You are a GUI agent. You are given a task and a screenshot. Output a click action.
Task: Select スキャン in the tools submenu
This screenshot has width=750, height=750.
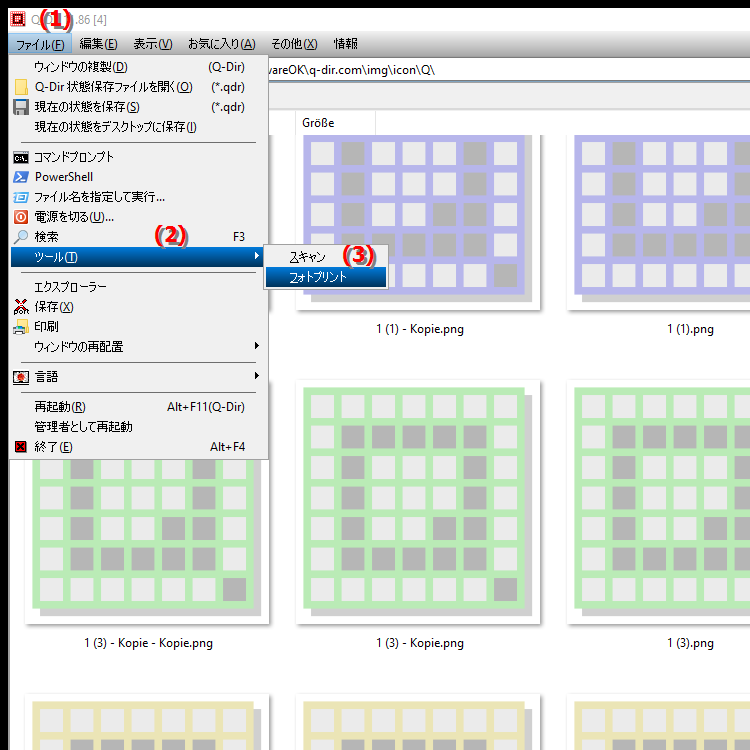pos(326,257)
